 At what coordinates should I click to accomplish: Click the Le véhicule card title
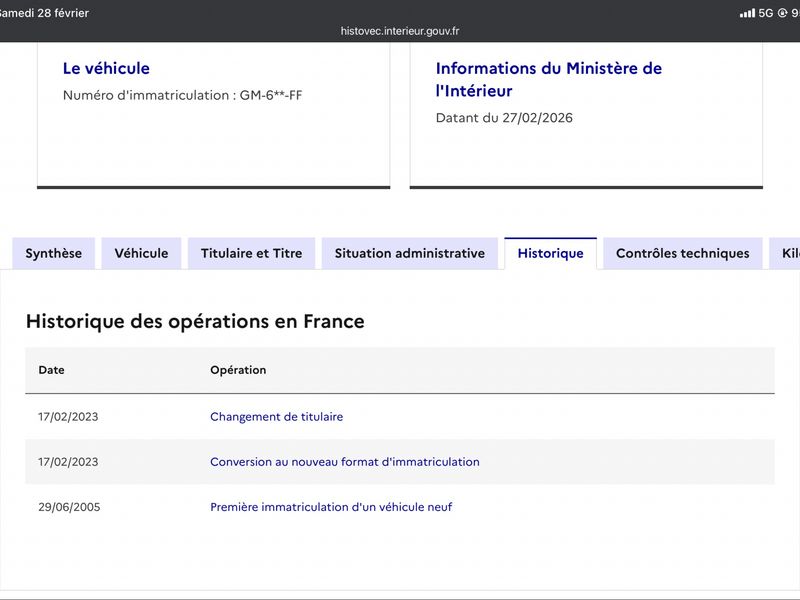click(x=106, y=69)
